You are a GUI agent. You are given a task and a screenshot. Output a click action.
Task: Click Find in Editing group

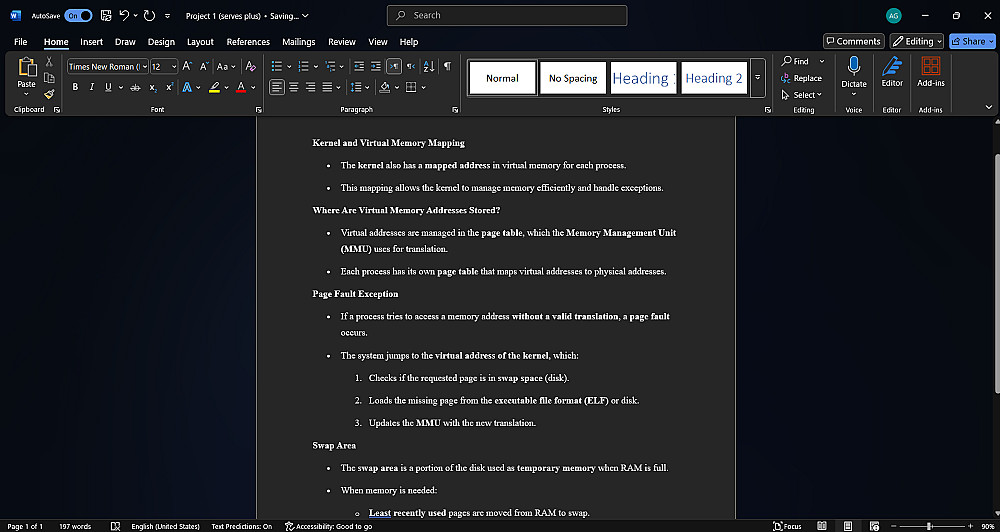click(x=795, y=61)
